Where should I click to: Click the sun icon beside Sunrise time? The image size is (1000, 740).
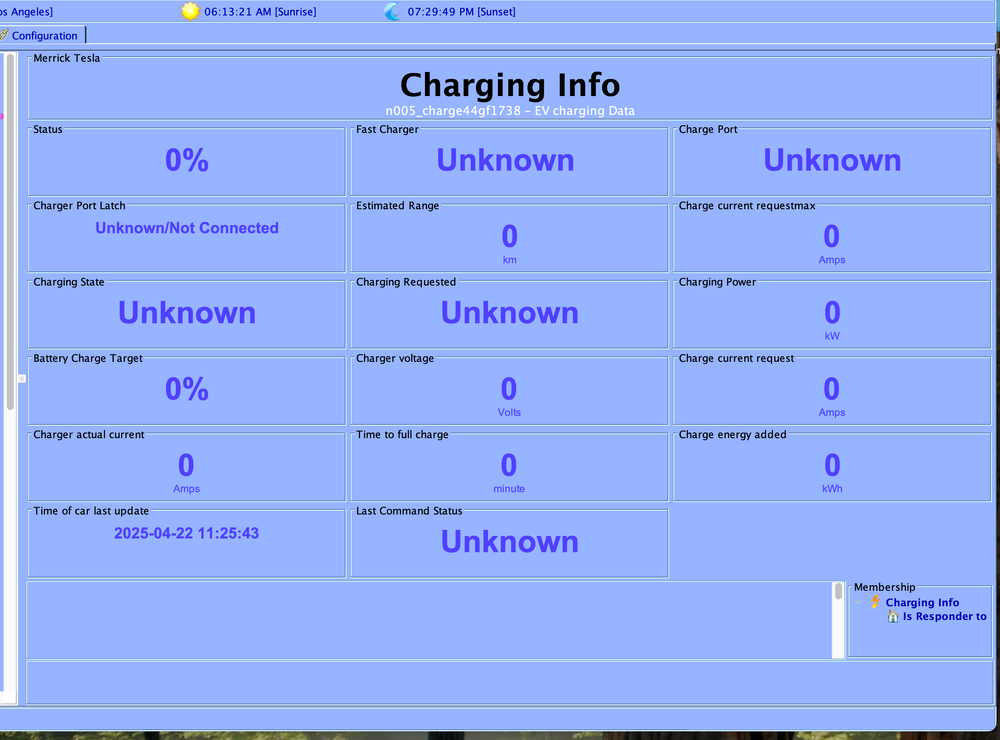point(190,12)
